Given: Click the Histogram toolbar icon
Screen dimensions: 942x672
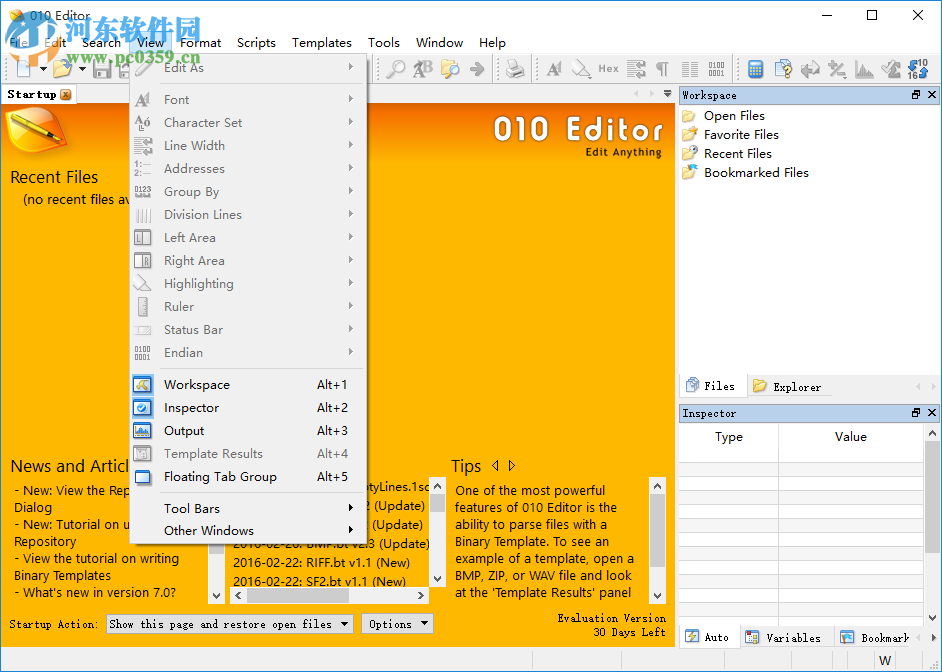Looking at the screenshot, I should 864,69.
